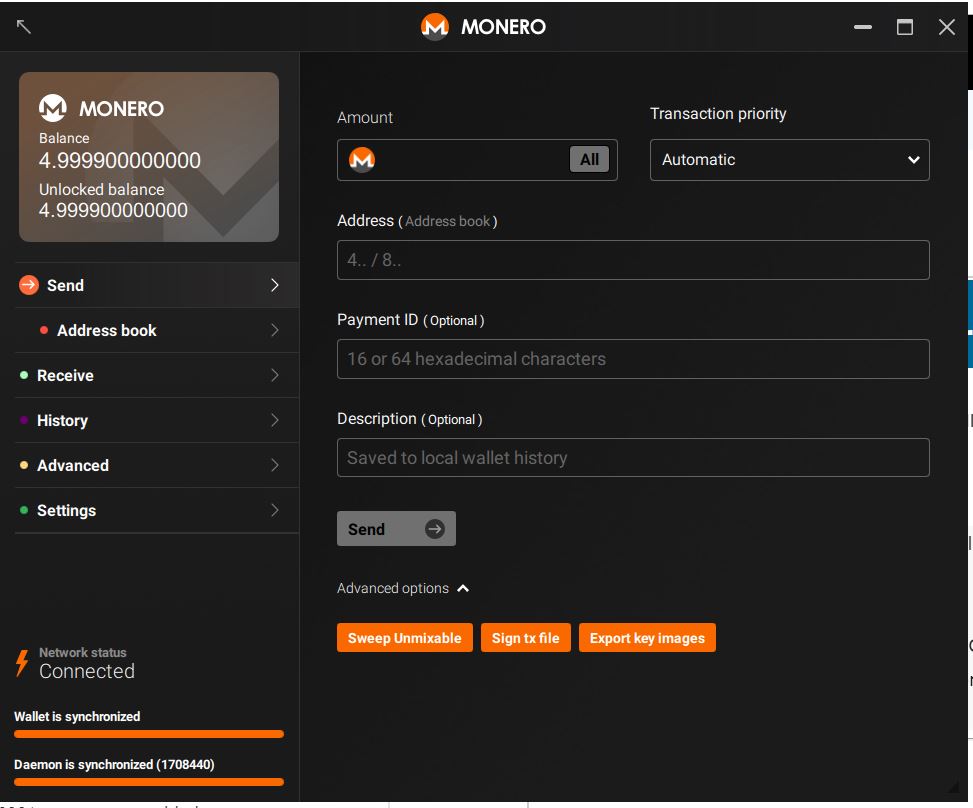Click the Balance value 4.999900000000
Image resolution: width=973 pixels, height=808 pixels.
(120, 161)
